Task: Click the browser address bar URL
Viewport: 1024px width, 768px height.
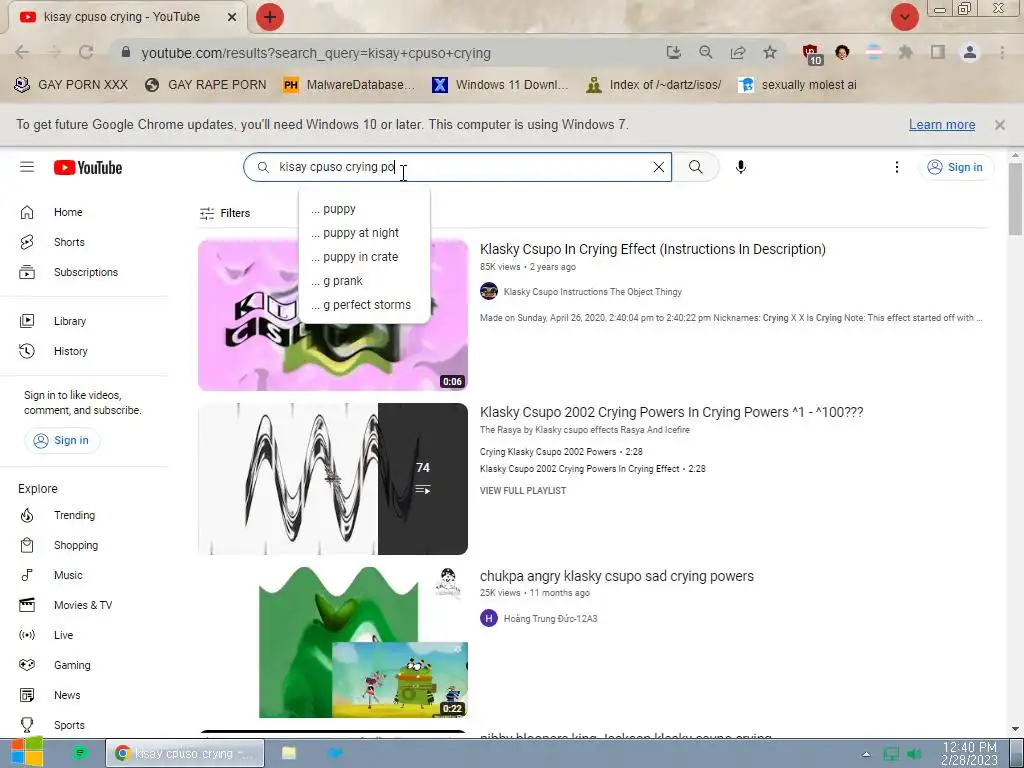Action: [316, 54]
